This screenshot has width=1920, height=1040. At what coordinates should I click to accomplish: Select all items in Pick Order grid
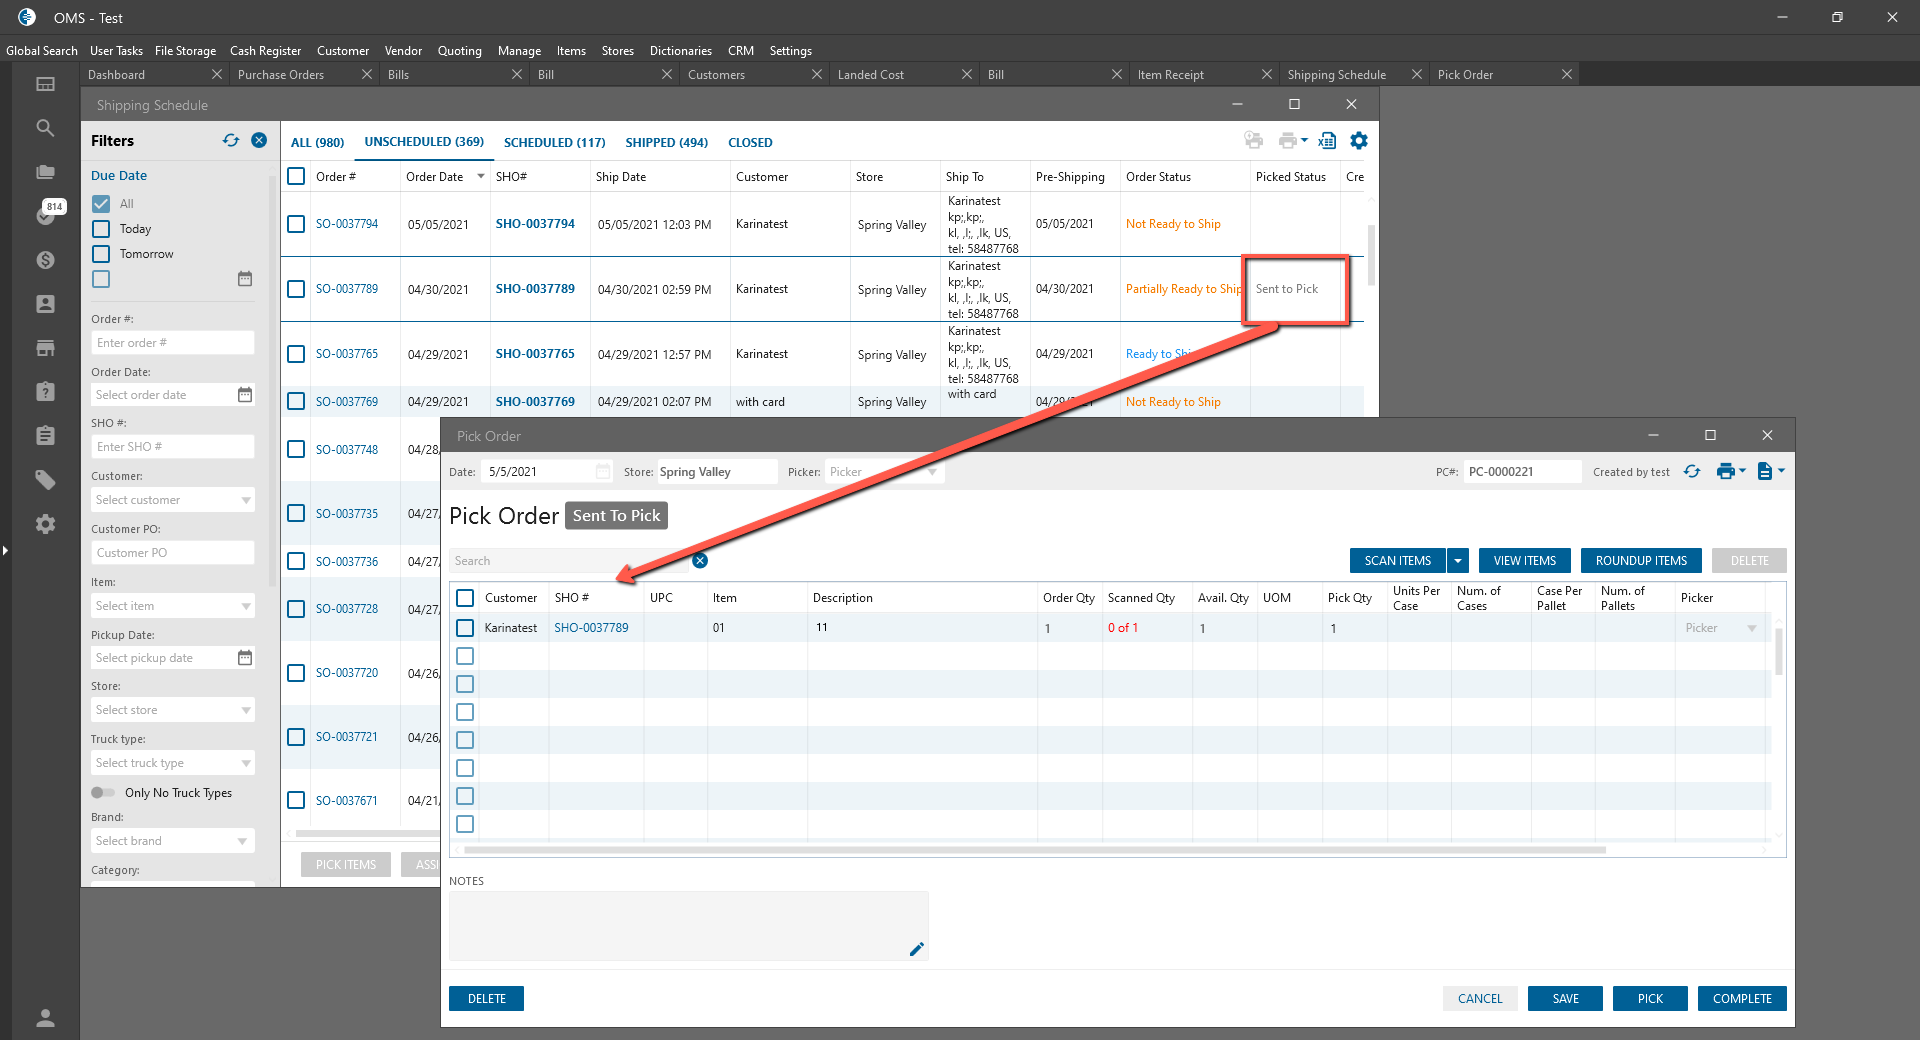tap(465, 598)
